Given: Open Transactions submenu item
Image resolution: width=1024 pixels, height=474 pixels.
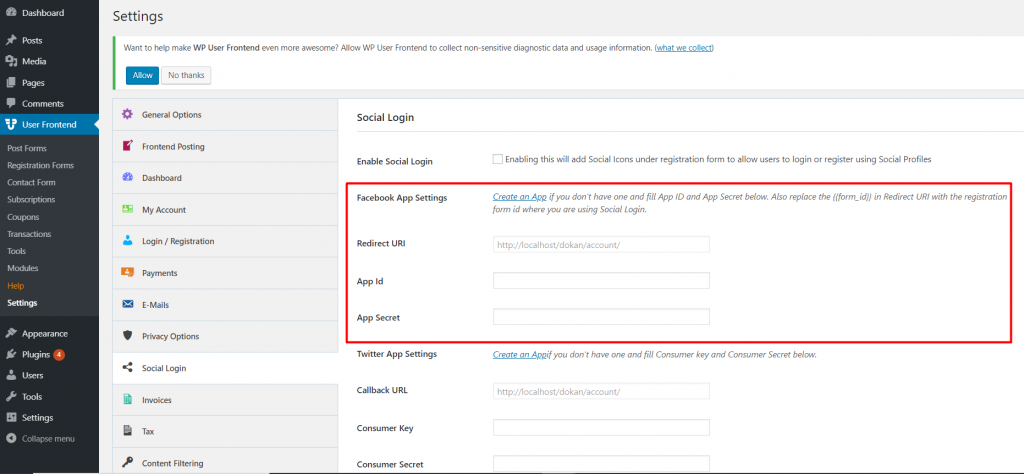Looking at the screenshot, I should pyautogui.click(x=29, y=234).
